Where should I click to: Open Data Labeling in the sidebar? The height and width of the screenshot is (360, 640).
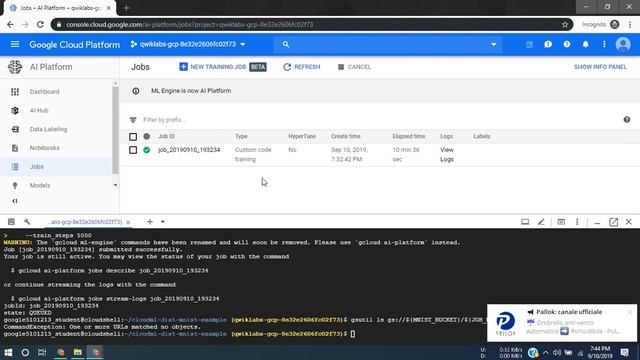coord(48,129)
